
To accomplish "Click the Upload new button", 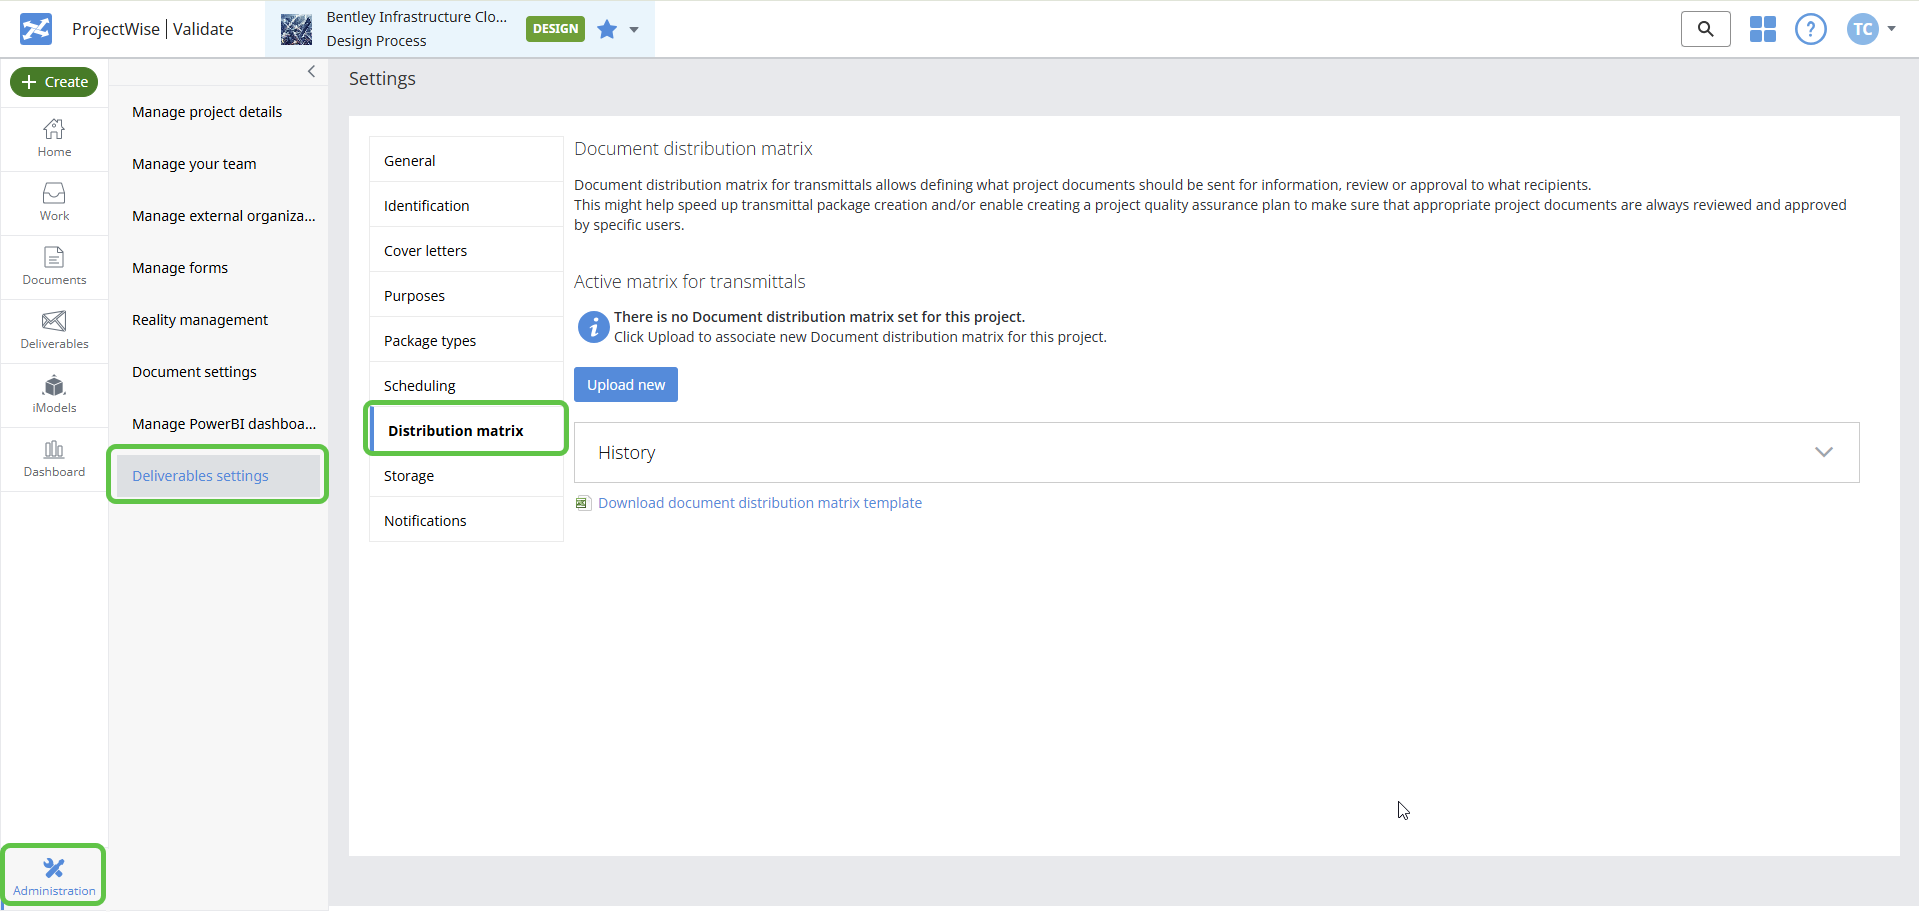I will point(625,384).
